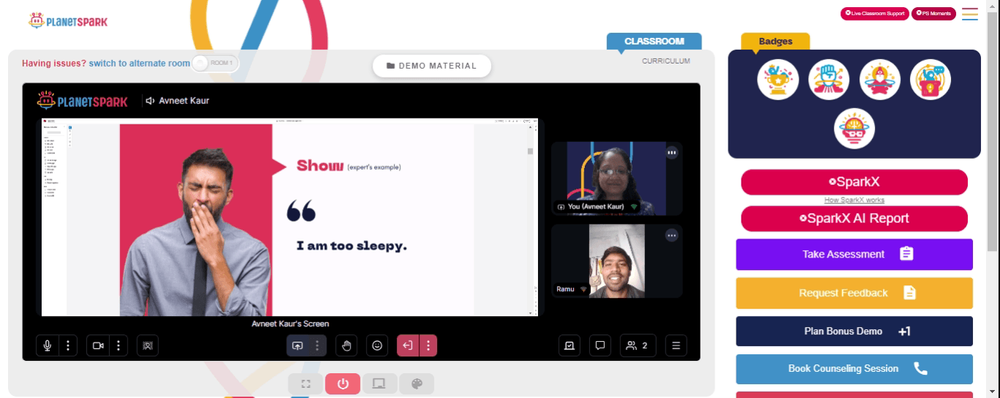This screenshot has height=398, width=1000.
Task: Click the trophy star badge
Action: tap(778, 80)
